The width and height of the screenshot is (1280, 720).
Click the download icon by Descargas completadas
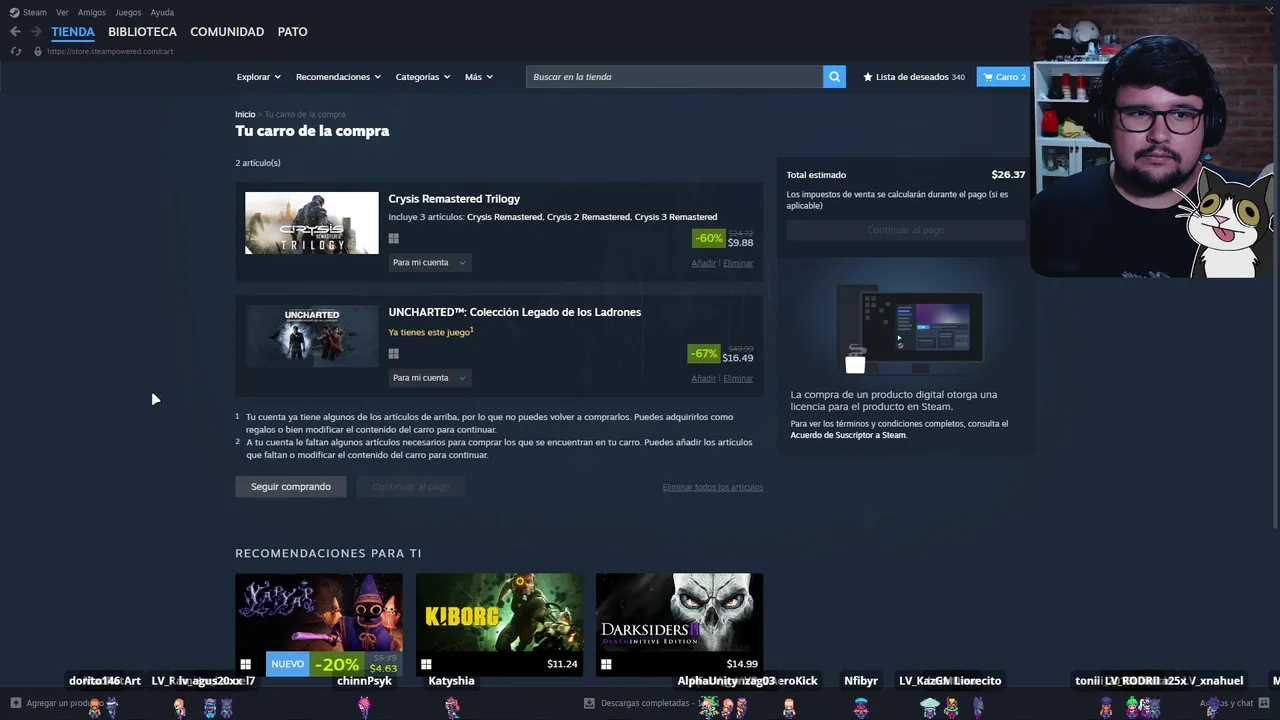click(x=589, y=703)
